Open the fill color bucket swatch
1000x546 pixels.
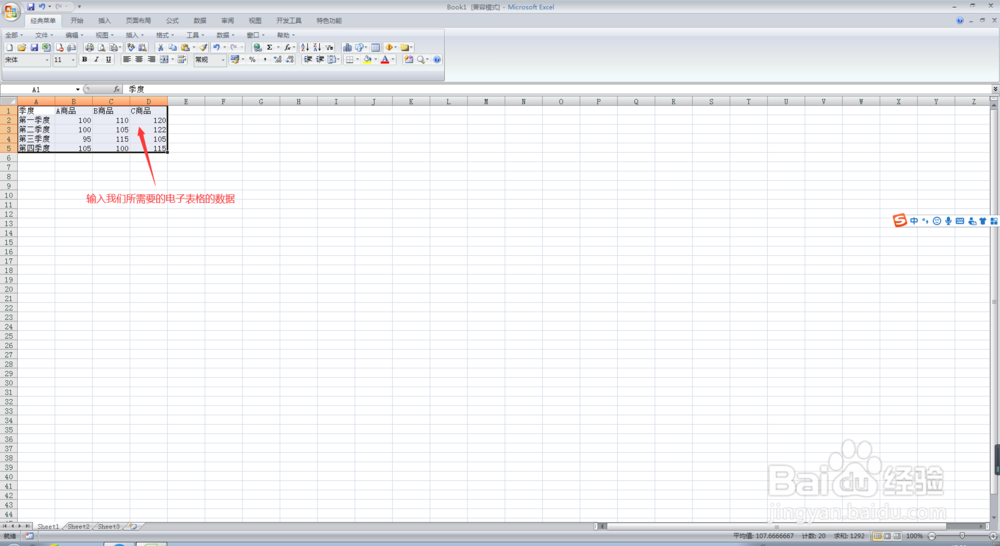pos(367,59)
